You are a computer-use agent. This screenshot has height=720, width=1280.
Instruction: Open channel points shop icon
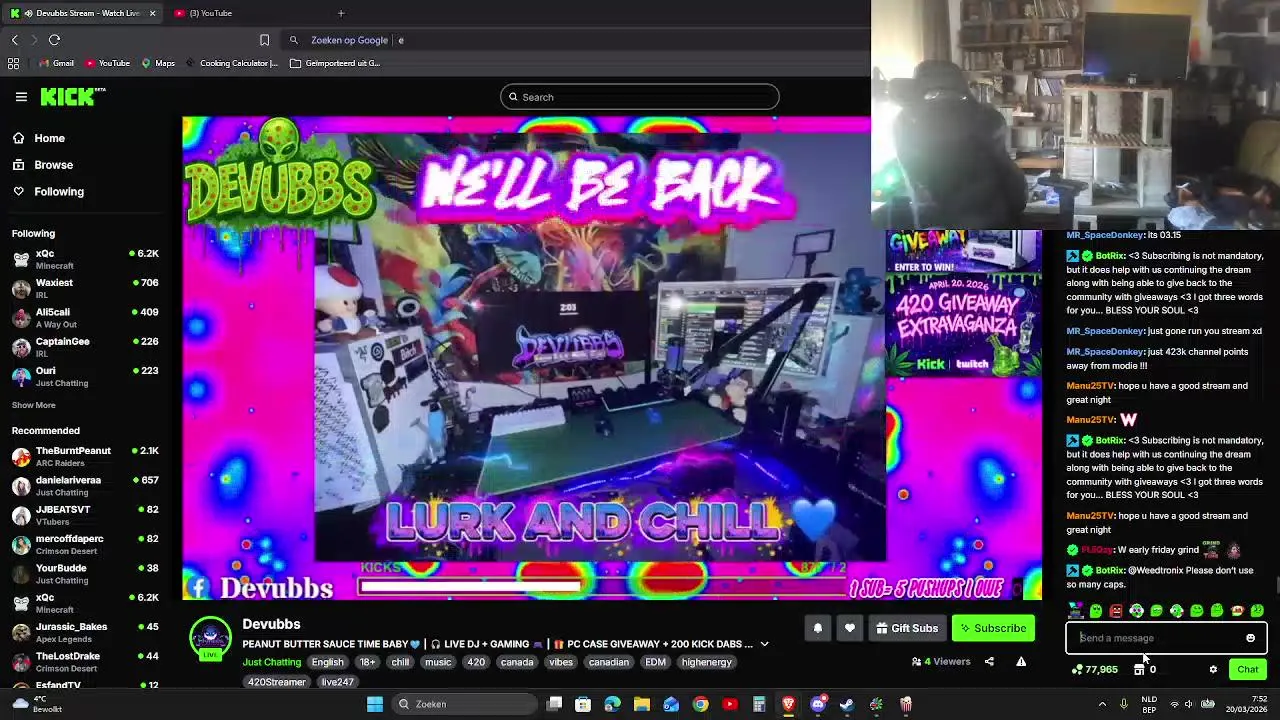click(1139, 670)
